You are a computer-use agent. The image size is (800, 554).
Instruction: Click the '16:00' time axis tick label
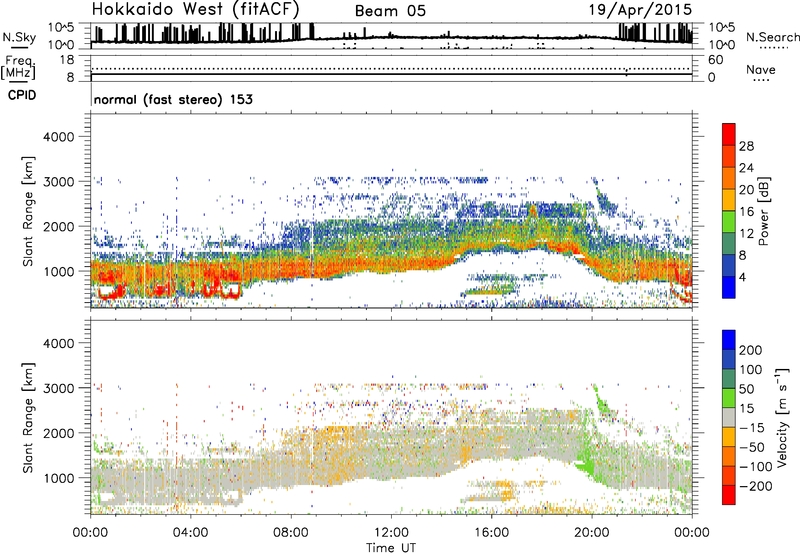[491, 533]
